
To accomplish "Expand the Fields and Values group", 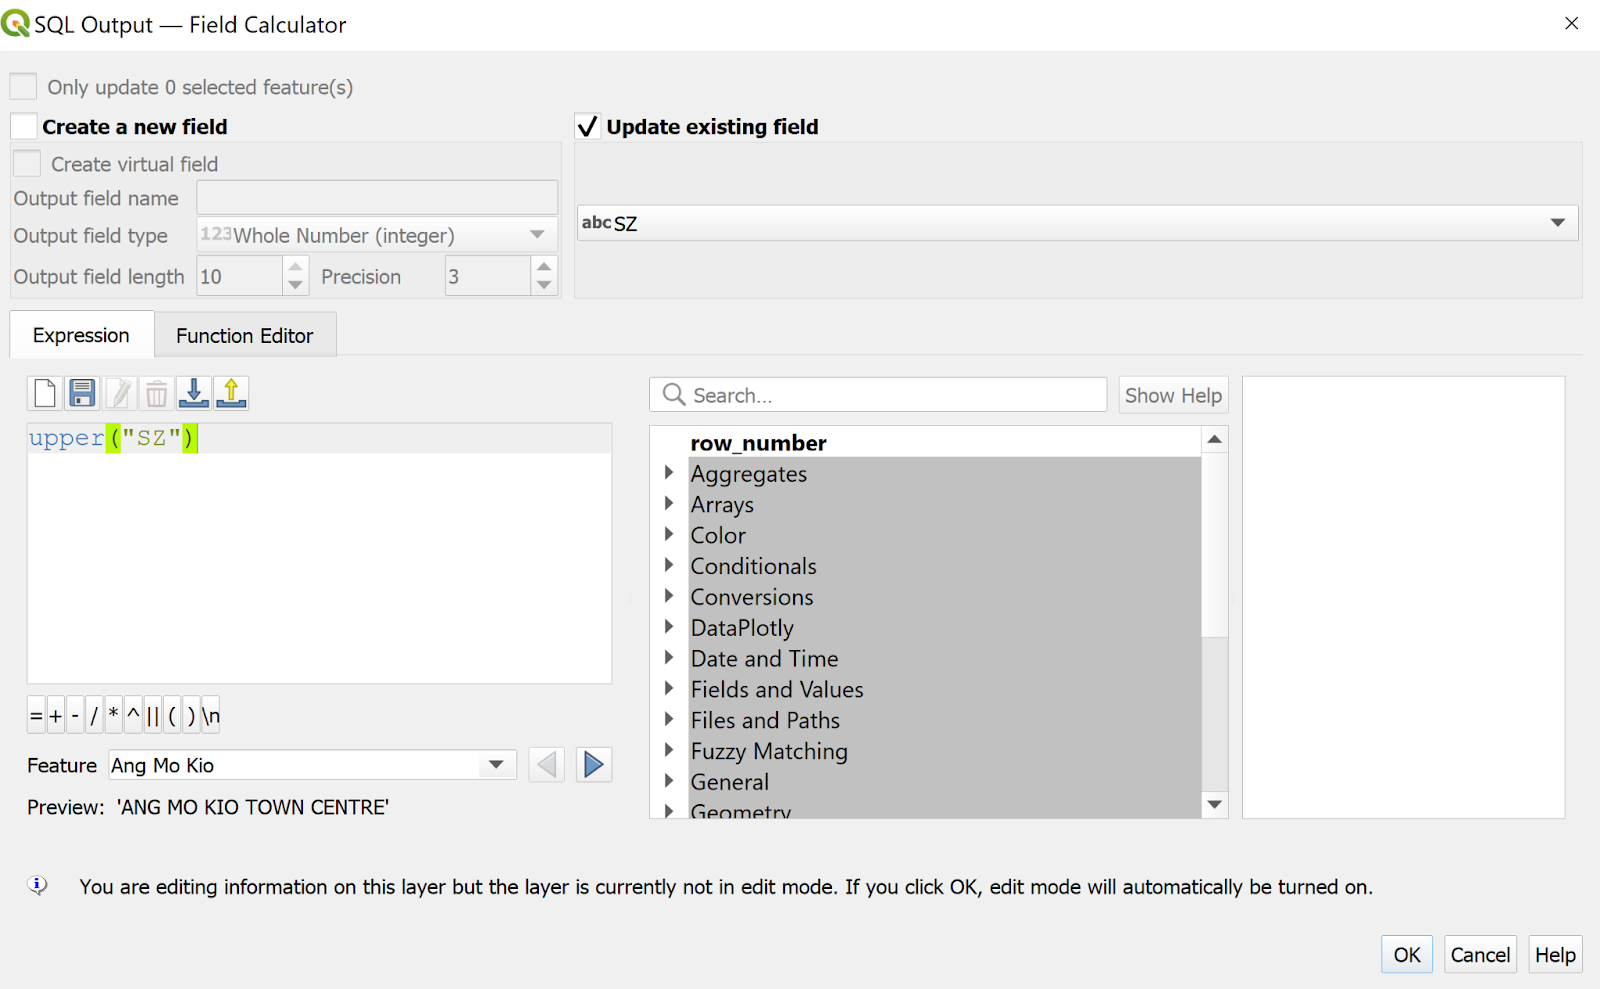I will [669, 689].
